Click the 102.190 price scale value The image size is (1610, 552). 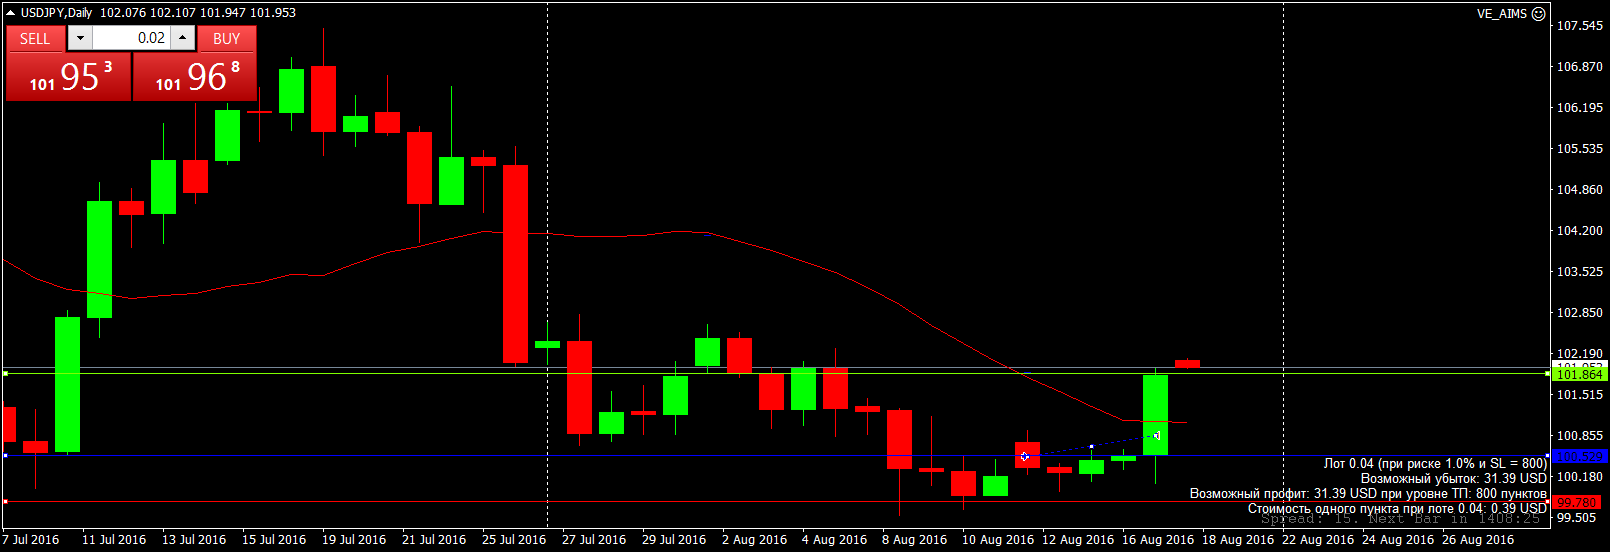point(1580,353)
